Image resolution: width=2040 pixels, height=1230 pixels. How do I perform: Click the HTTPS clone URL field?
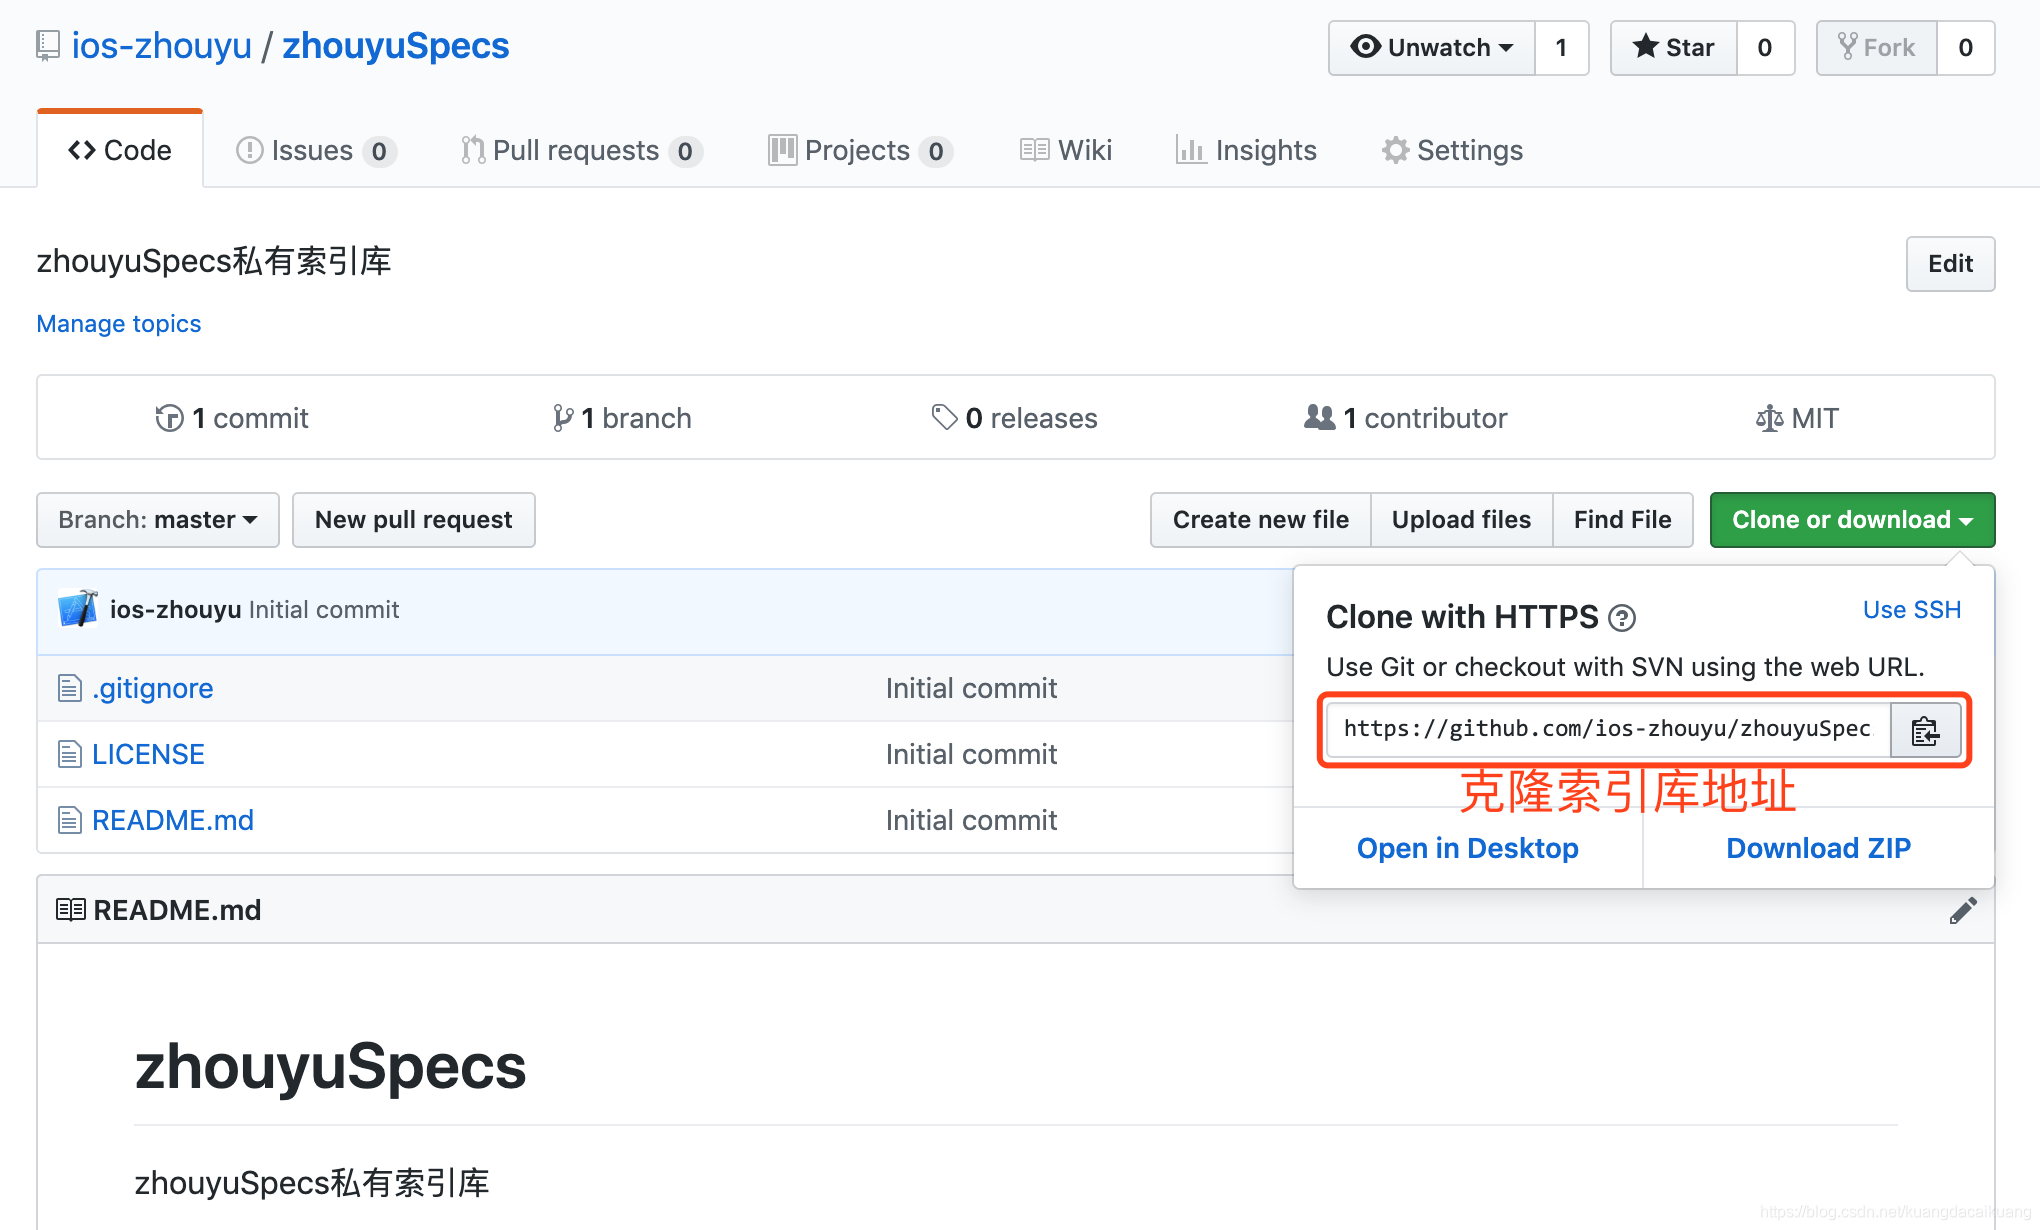1608,730
